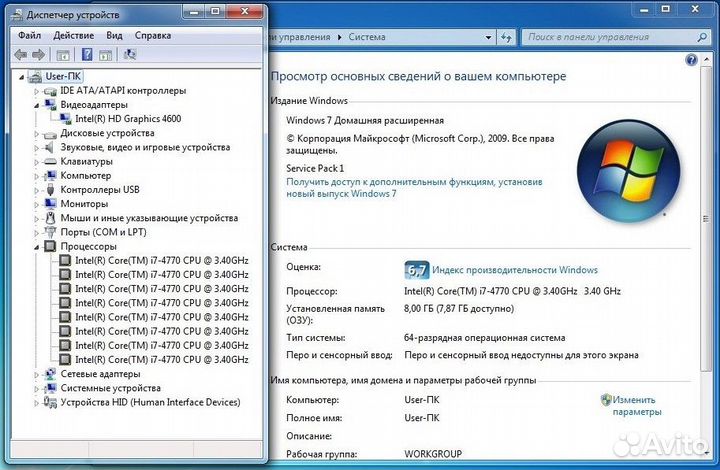The width and height of the screenshot is (720, 470).
Task: Click Windows 7 Домашняя расширенная edition text
Action: click(x=365, y=121)
